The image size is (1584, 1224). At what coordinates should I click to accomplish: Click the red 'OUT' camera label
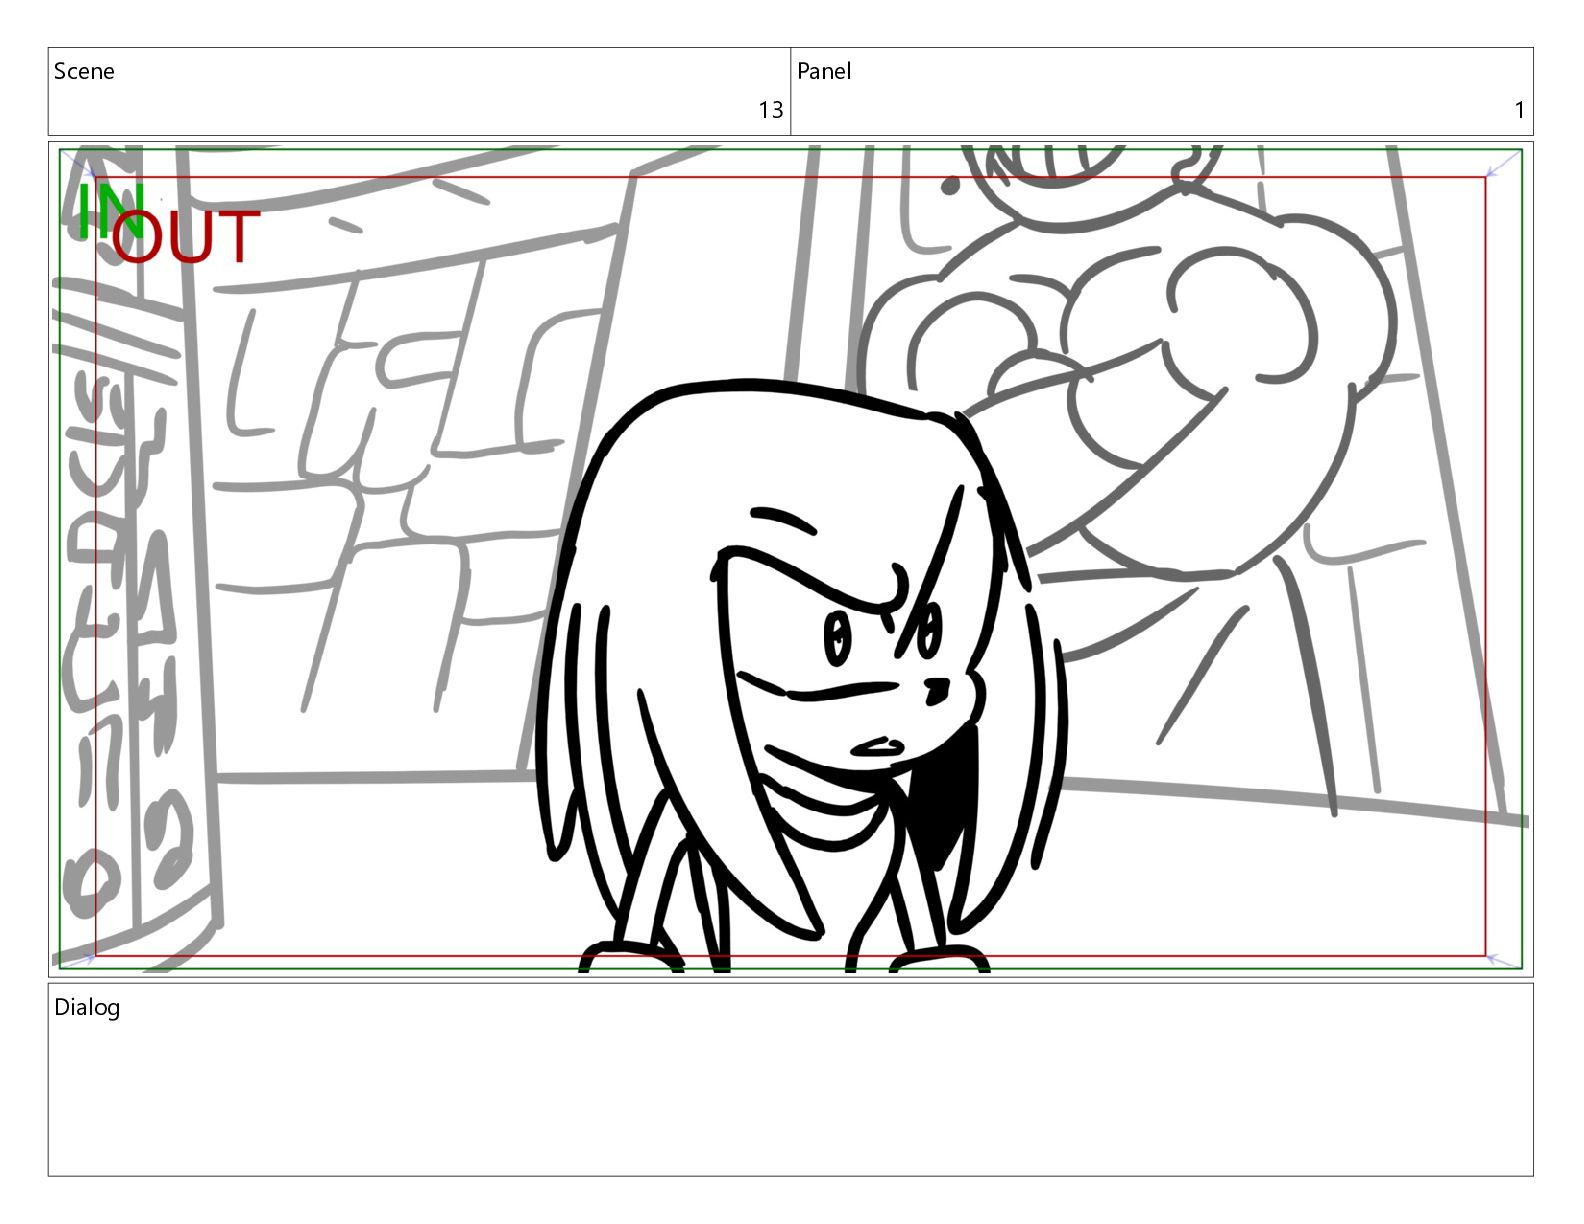tap(186, 238)
